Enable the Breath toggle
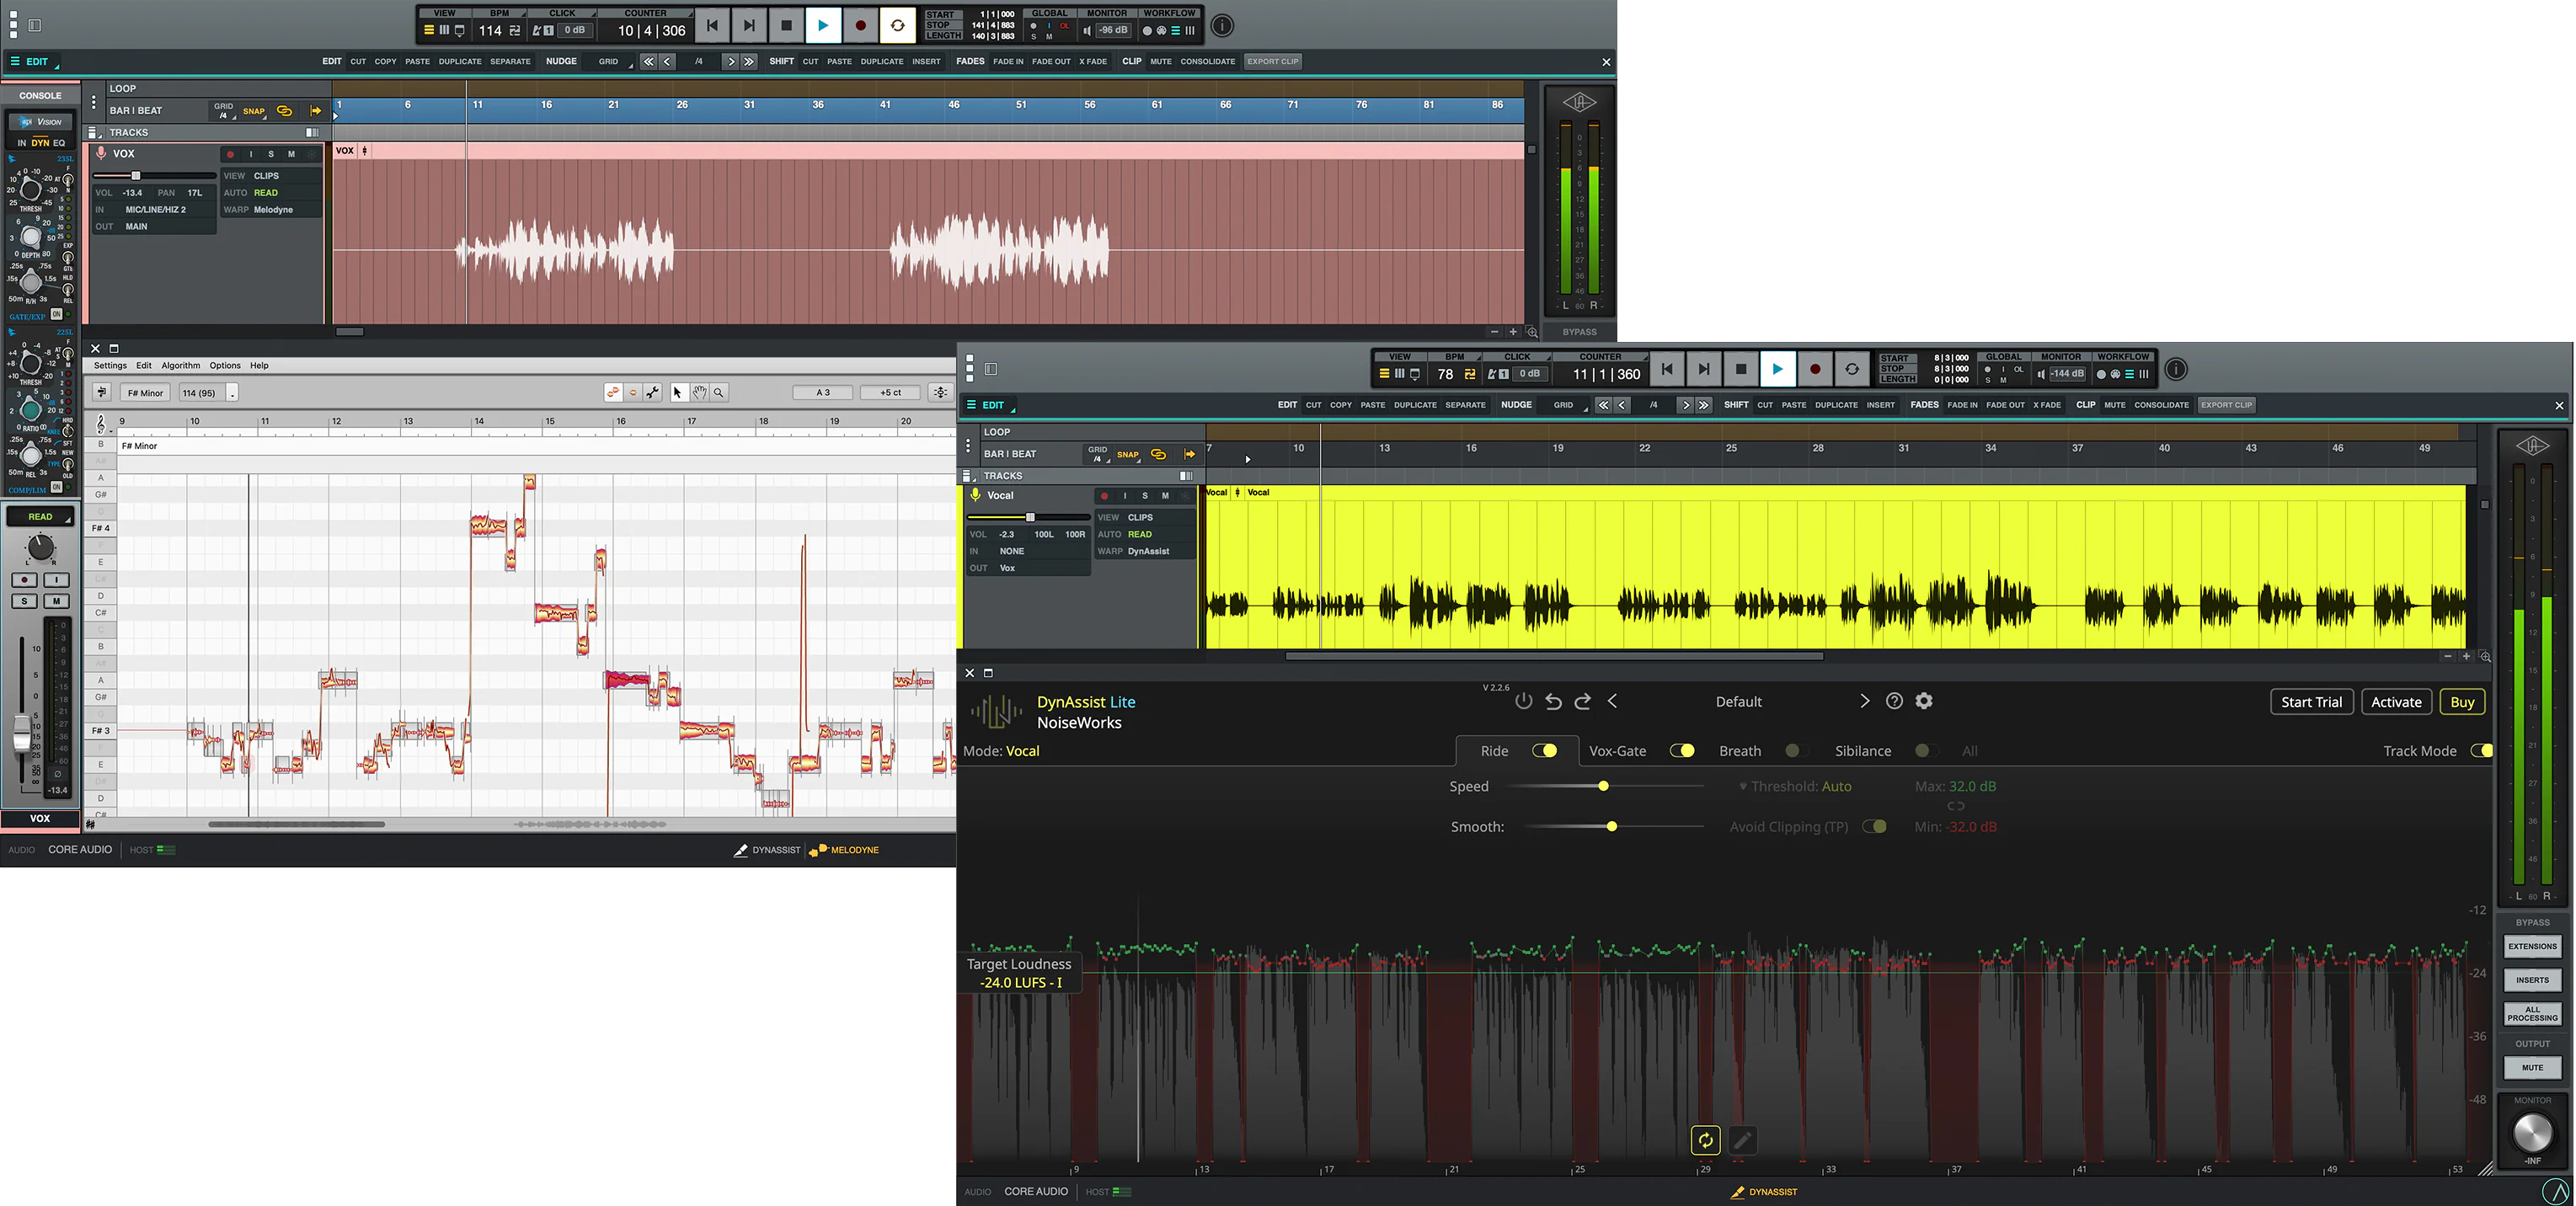This screenshot has height=1206, width=2576. click(x=1797, y=751)
